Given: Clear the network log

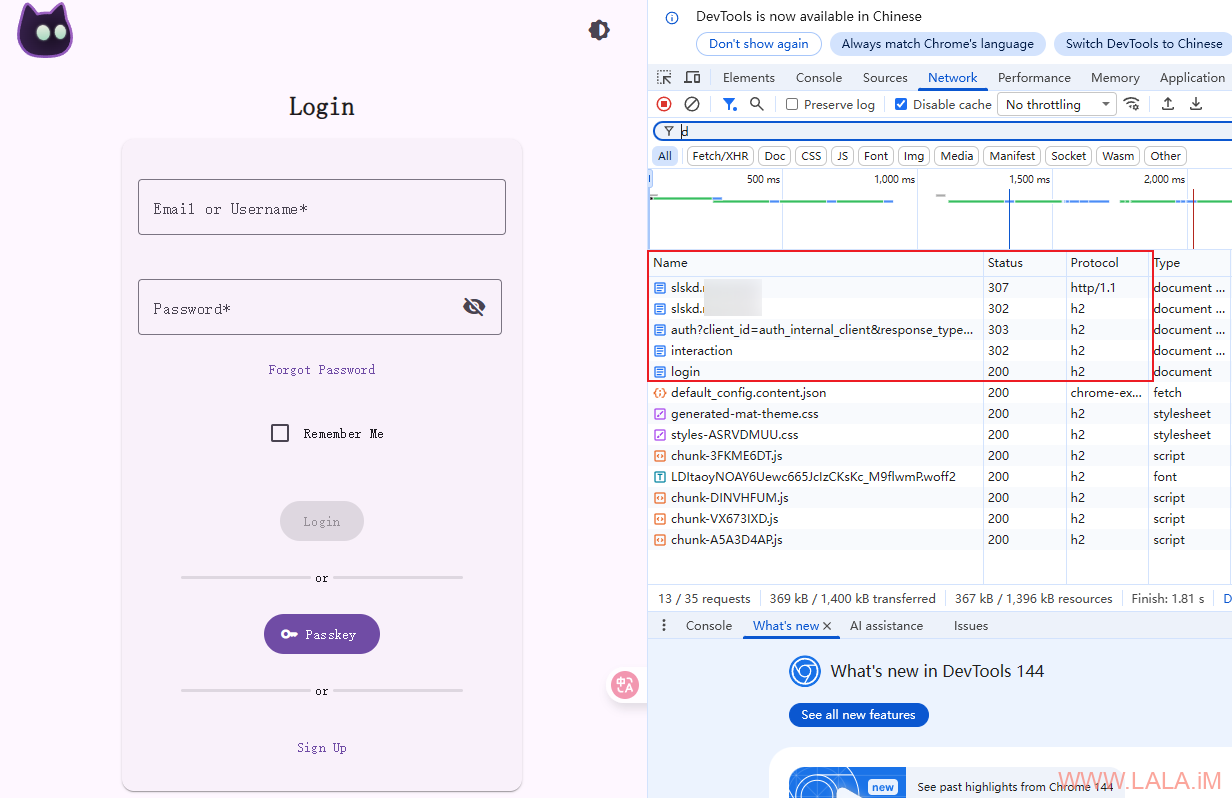Looking at the screenshot, I should point(691,104).
